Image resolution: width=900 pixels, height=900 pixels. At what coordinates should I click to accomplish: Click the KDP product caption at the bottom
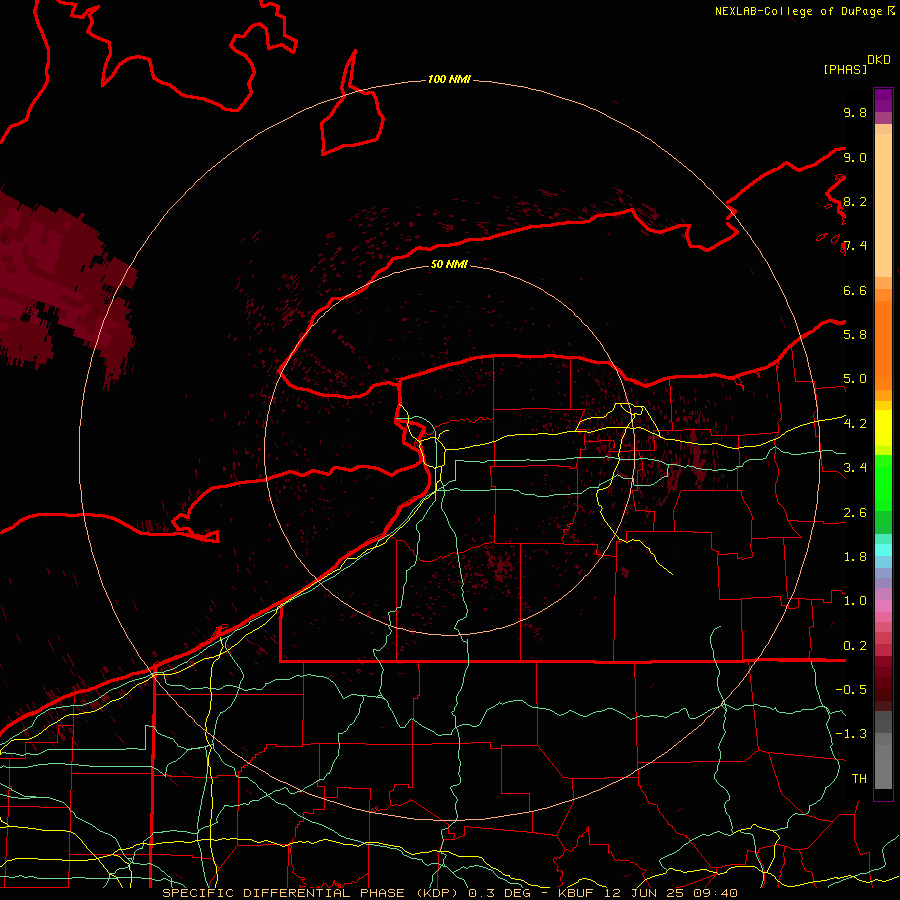449,893
